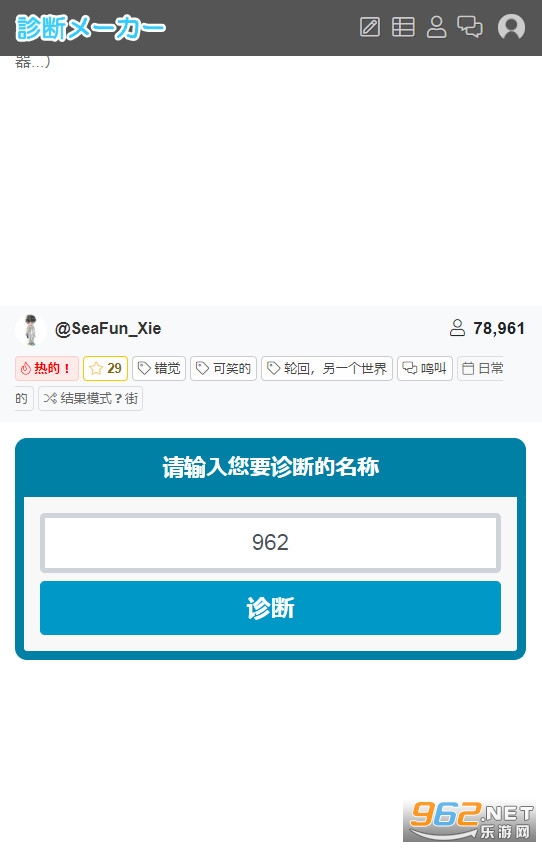
Task: Open the account avatar in the header
Action: click(511, 26)
